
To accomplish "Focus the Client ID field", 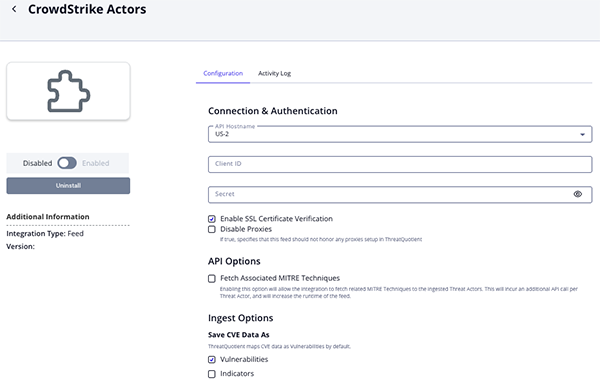I will [400, 164].
